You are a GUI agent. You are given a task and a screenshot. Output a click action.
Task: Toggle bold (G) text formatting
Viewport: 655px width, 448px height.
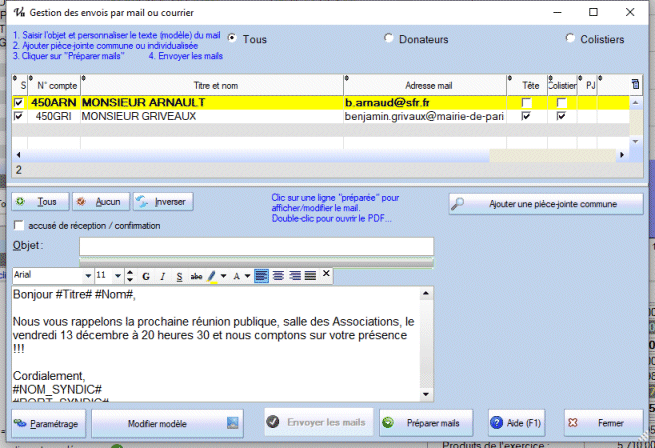(x=146, y=275)
